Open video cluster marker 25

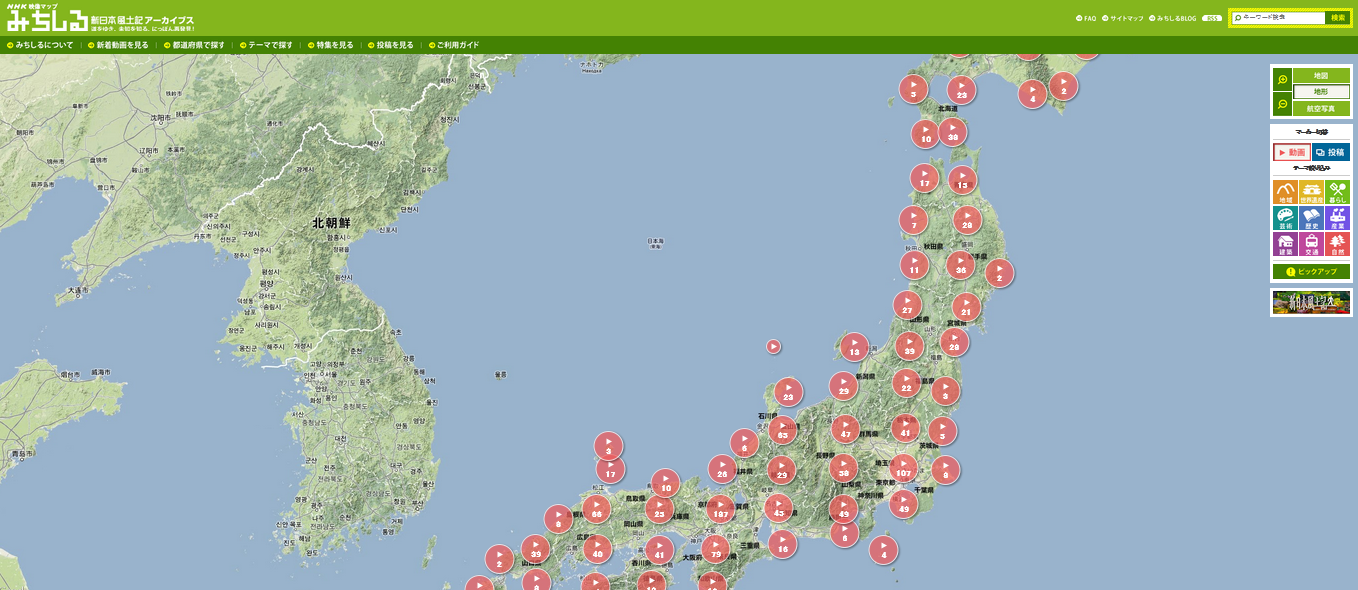658,510
